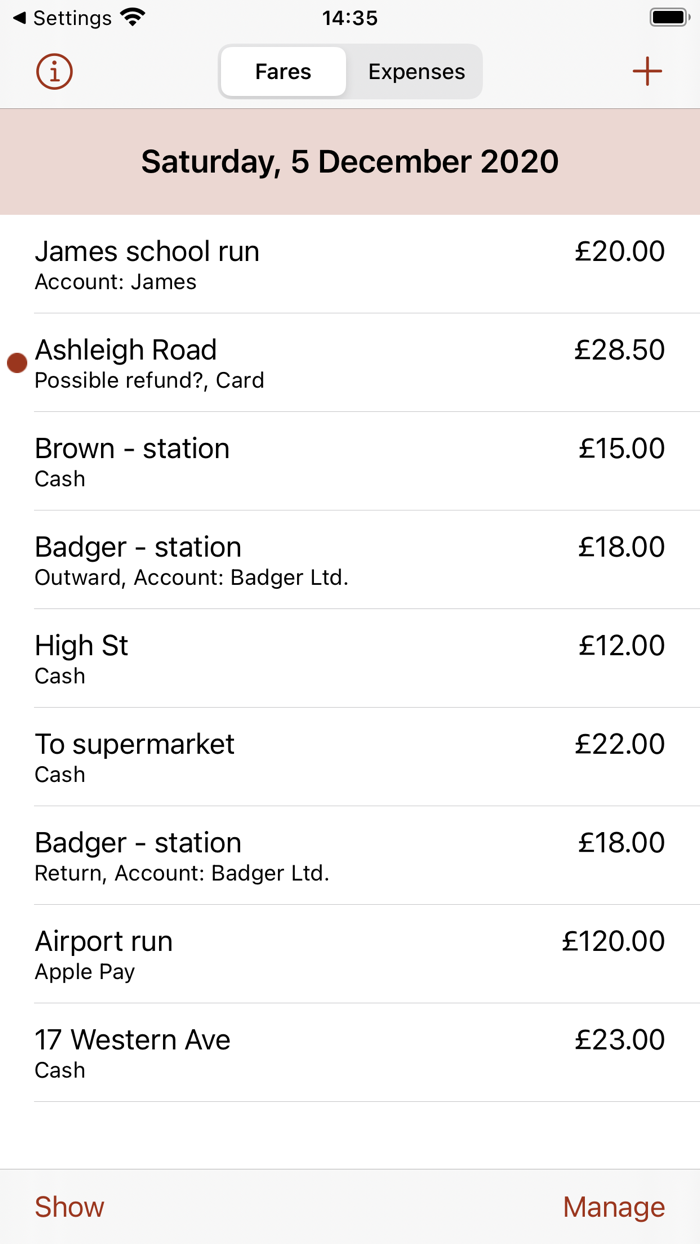Tap the Ashleigh Road fare entry

point(350,363)
